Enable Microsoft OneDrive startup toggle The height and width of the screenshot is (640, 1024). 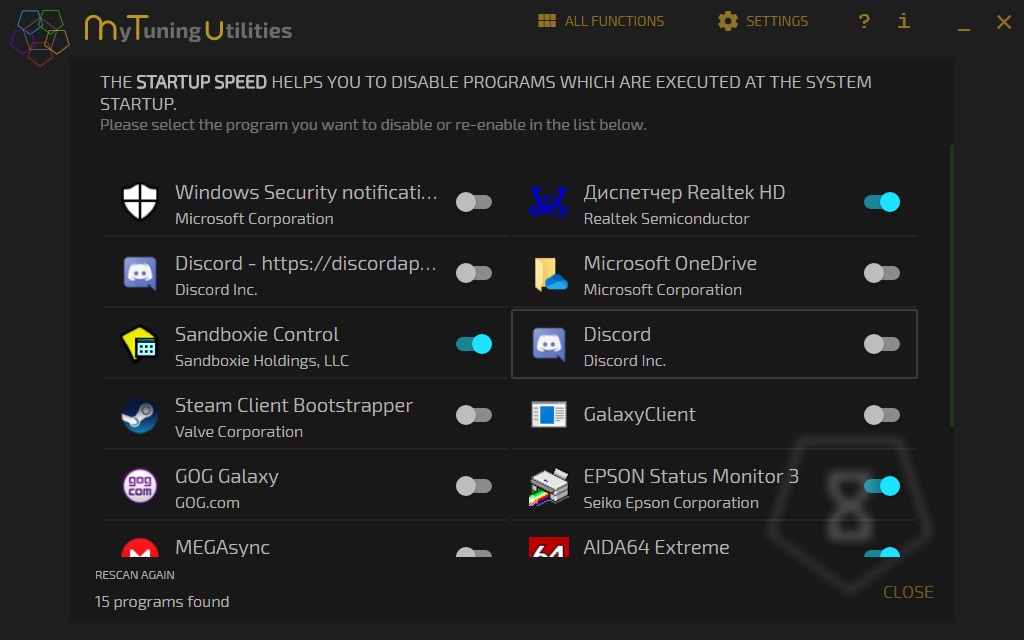pyautogui.click(x=882, y=273)
